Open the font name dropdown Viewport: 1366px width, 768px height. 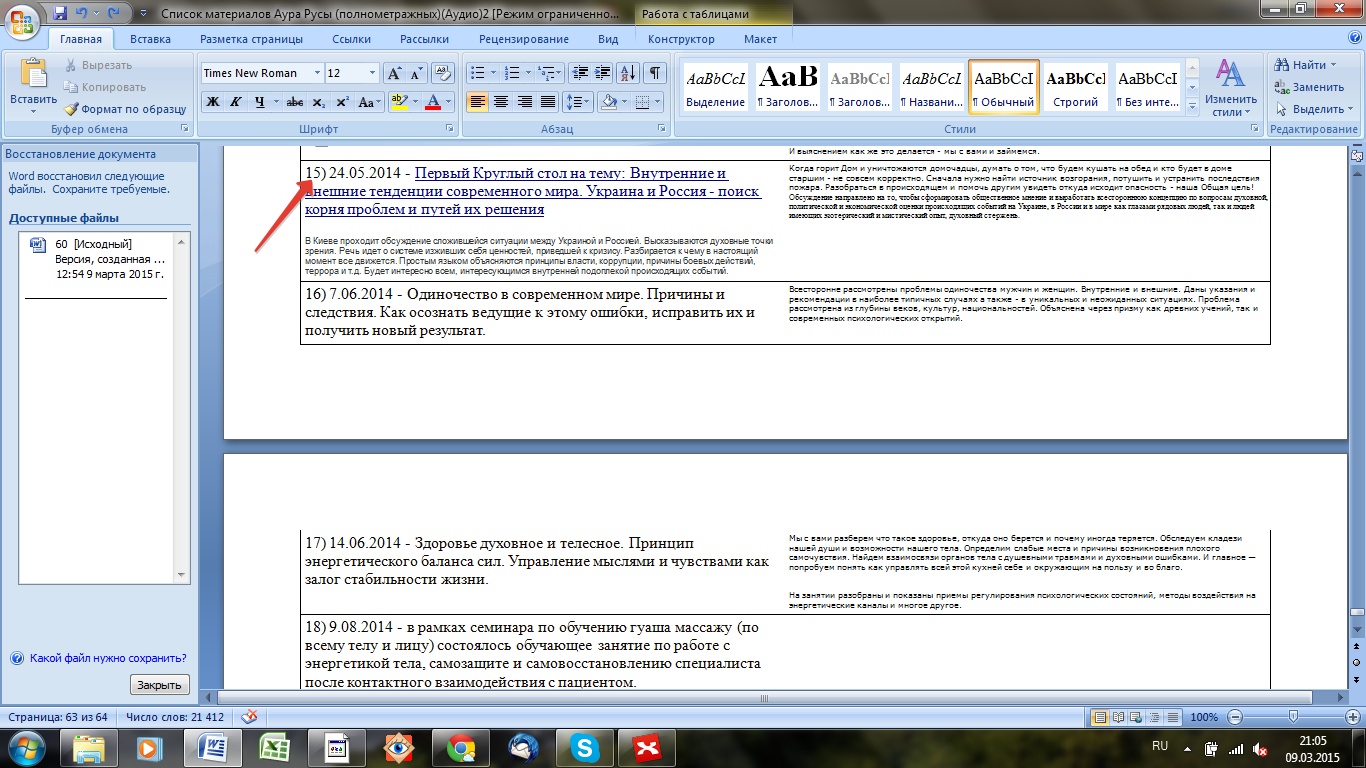(x=317, y=73)
